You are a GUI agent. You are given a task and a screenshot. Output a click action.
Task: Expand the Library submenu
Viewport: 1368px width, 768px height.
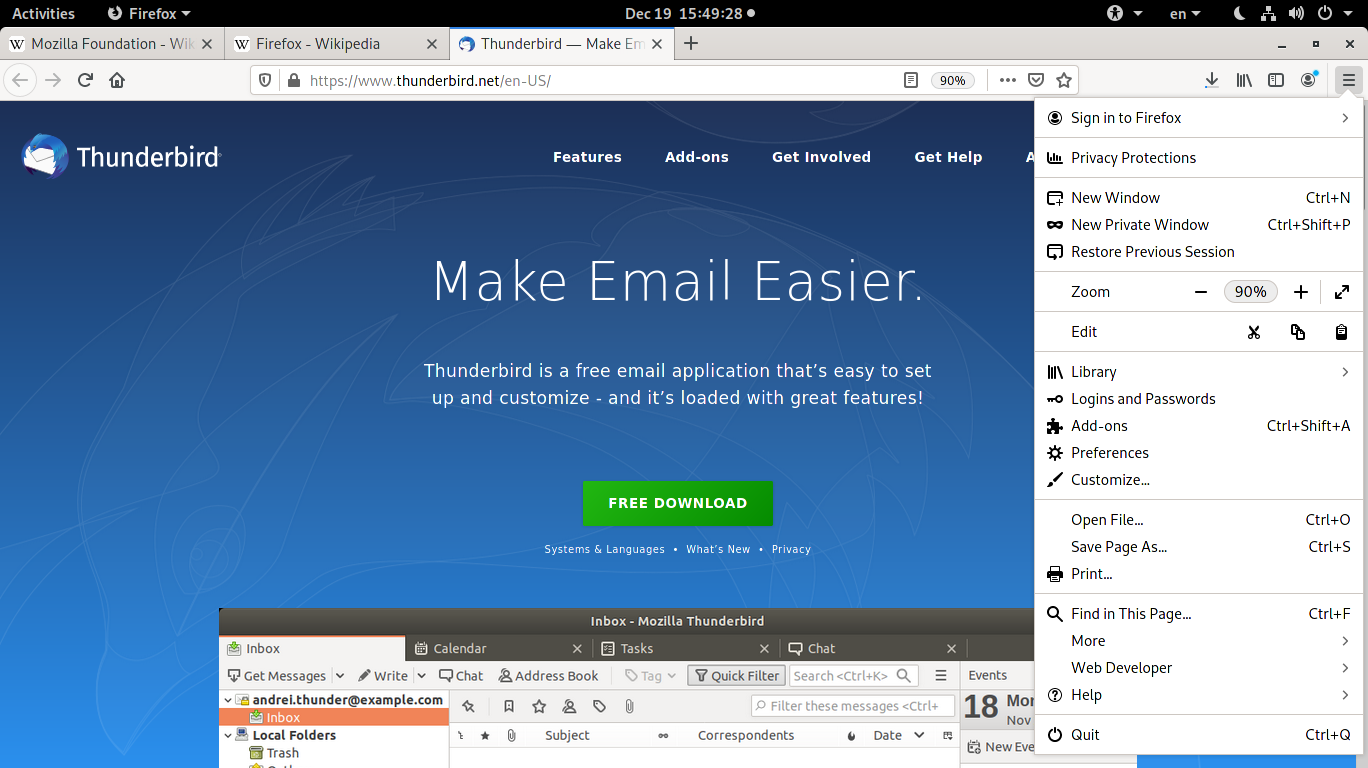1196,372
